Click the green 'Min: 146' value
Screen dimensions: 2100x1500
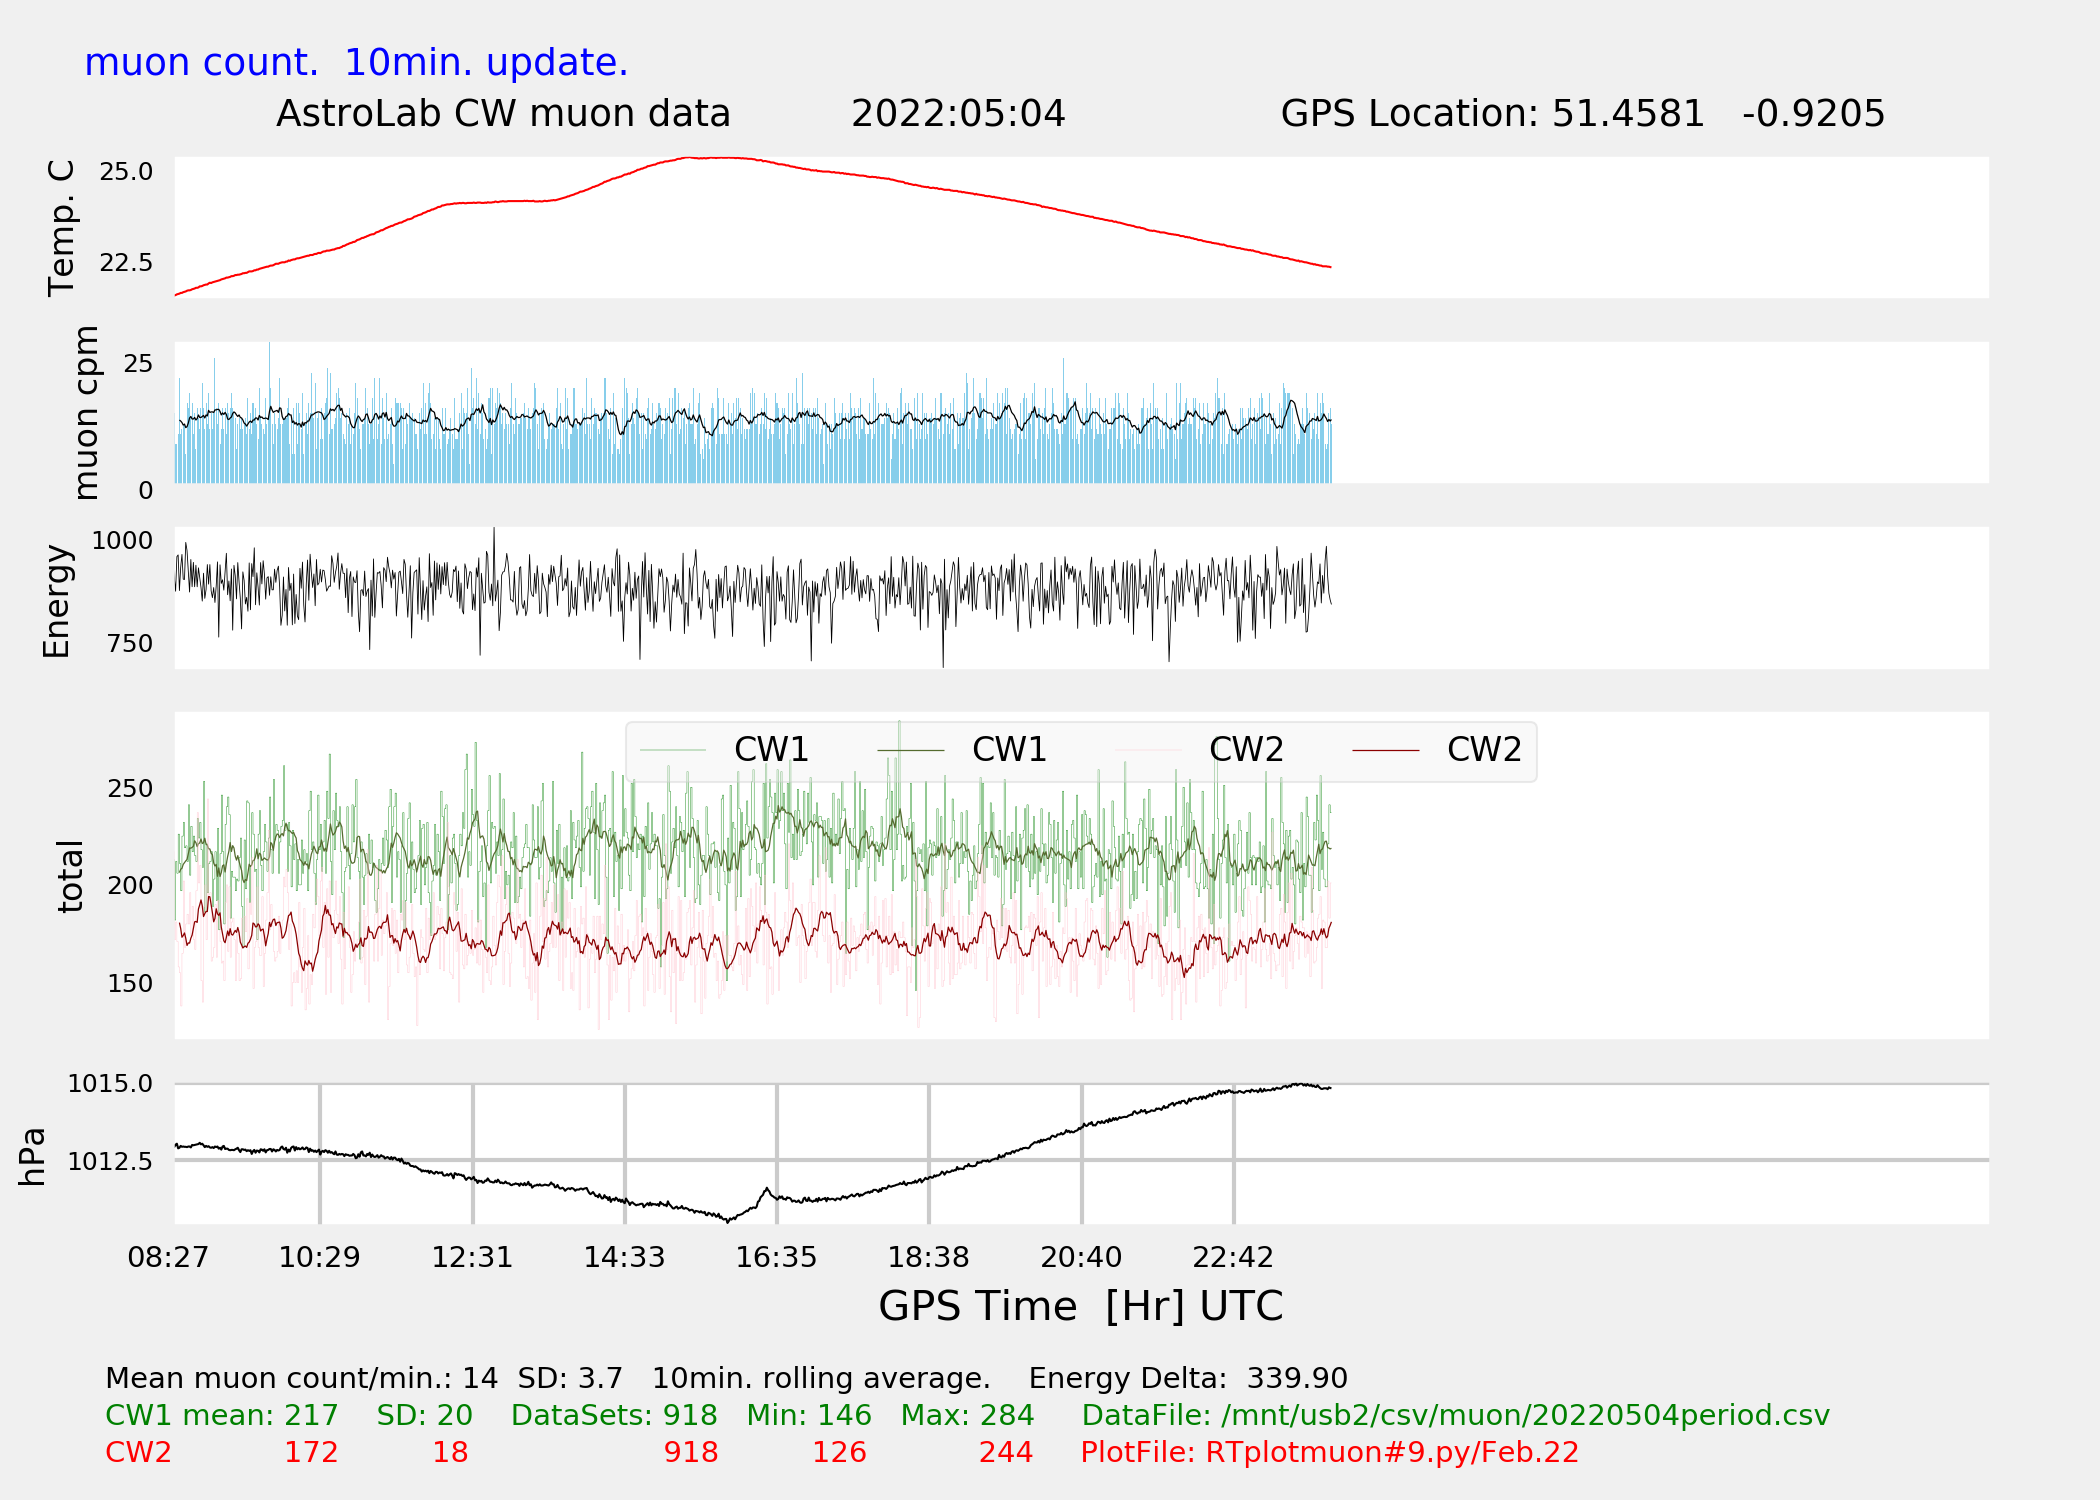[x=809, y=1416]
